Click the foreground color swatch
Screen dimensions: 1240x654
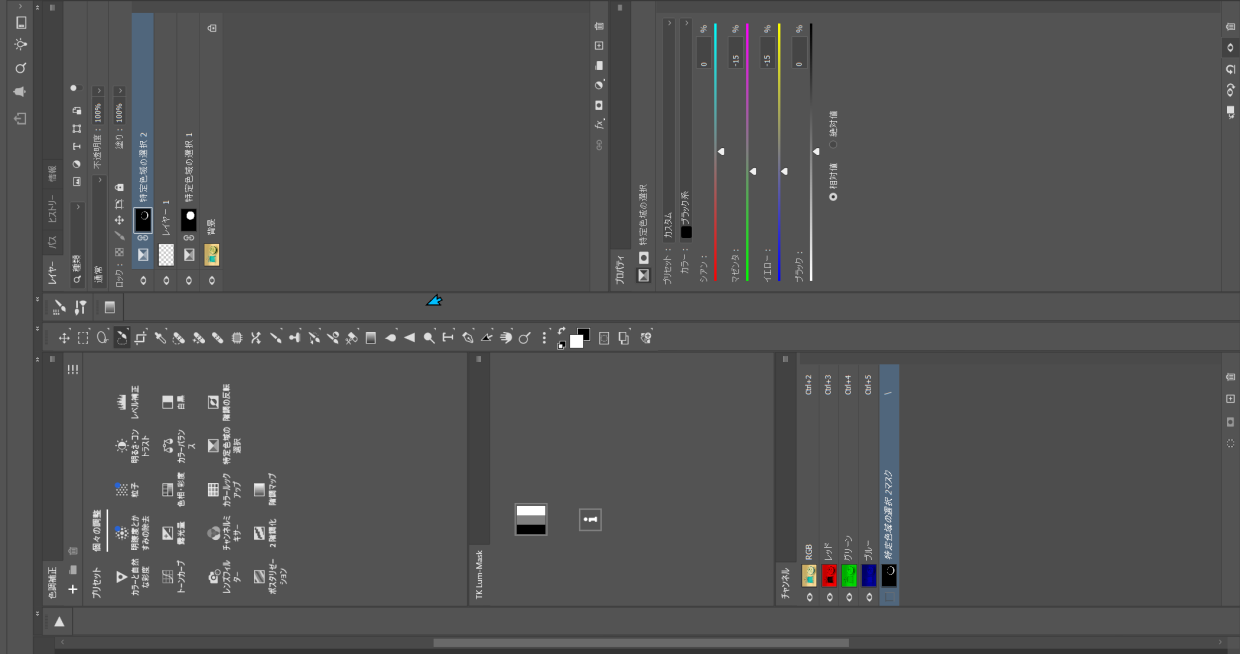point(576,341)
